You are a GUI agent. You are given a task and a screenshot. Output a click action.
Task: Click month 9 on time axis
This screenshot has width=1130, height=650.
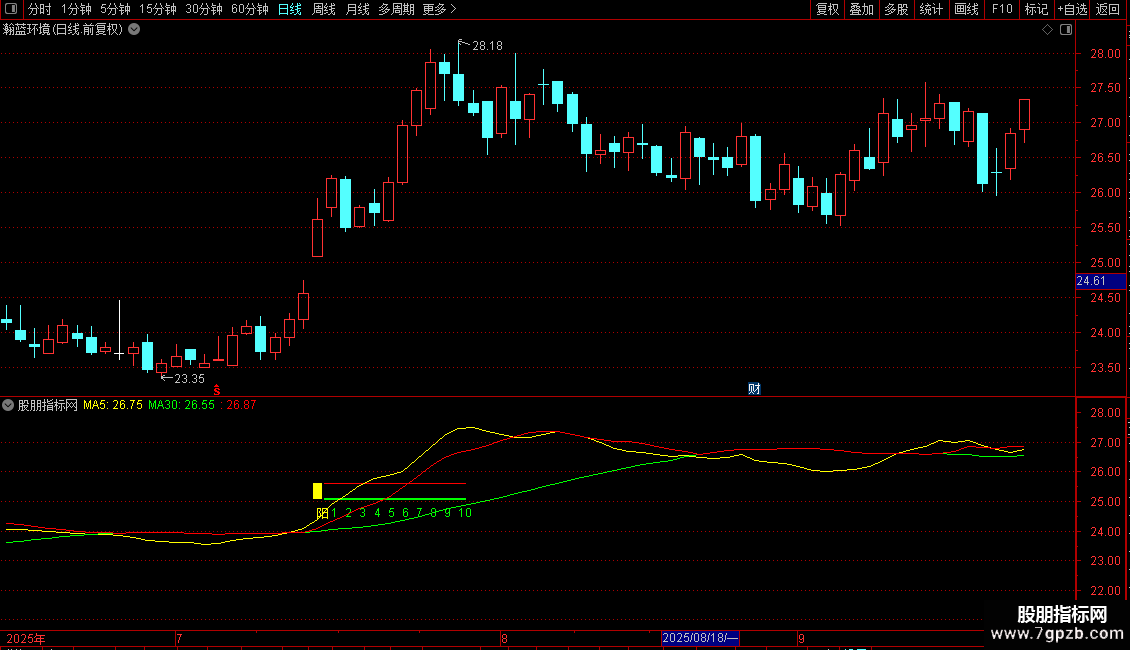[801, 638]
